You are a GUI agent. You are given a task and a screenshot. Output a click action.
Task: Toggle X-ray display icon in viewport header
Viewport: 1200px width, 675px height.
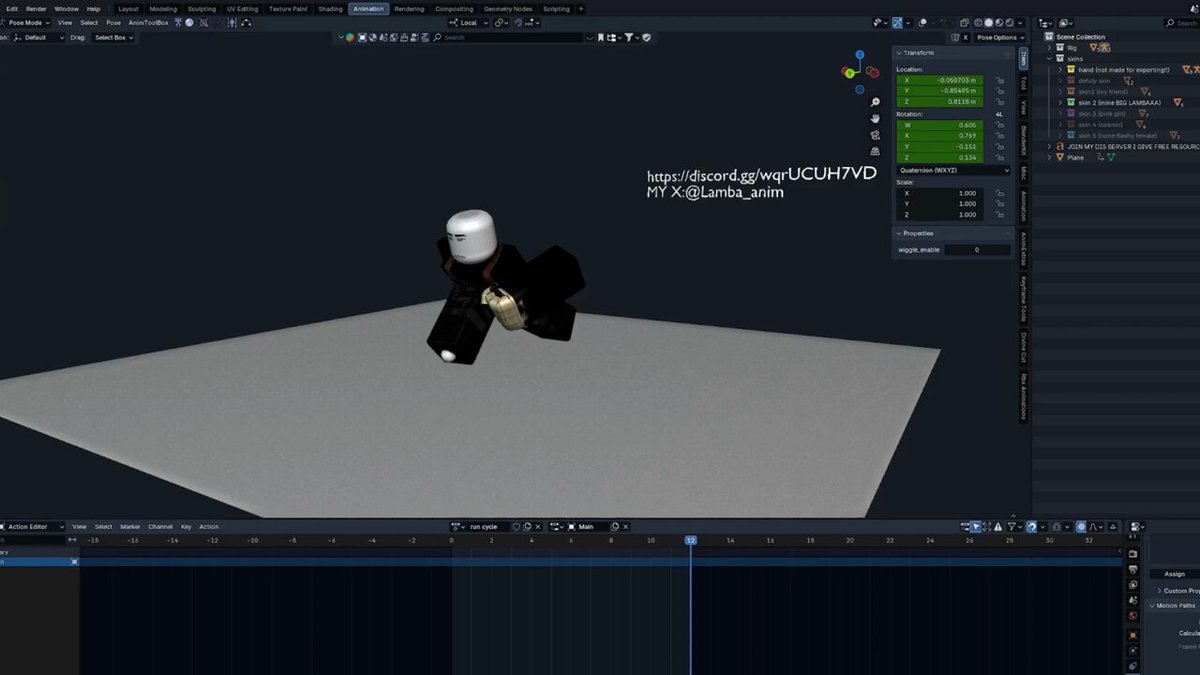[965, 22]
